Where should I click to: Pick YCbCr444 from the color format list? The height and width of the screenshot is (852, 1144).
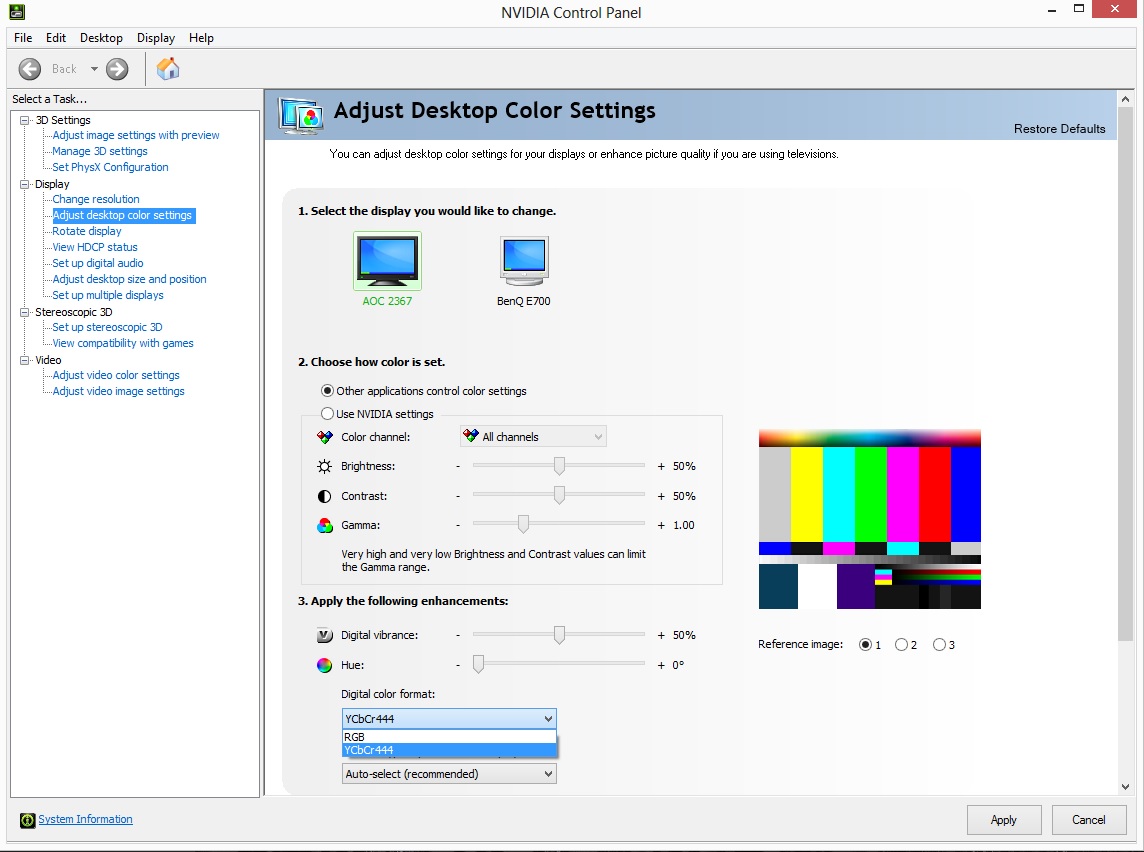(449, 750)
